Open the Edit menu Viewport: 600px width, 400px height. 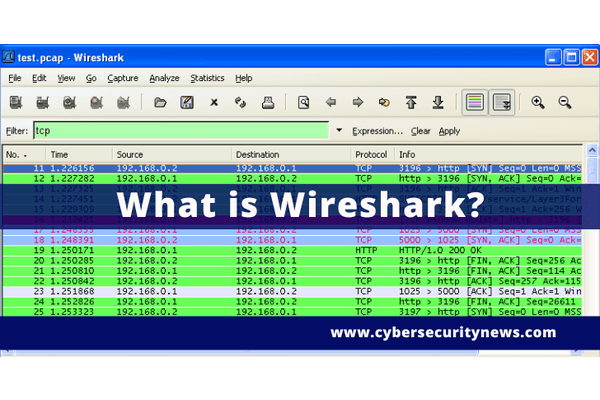39,78
